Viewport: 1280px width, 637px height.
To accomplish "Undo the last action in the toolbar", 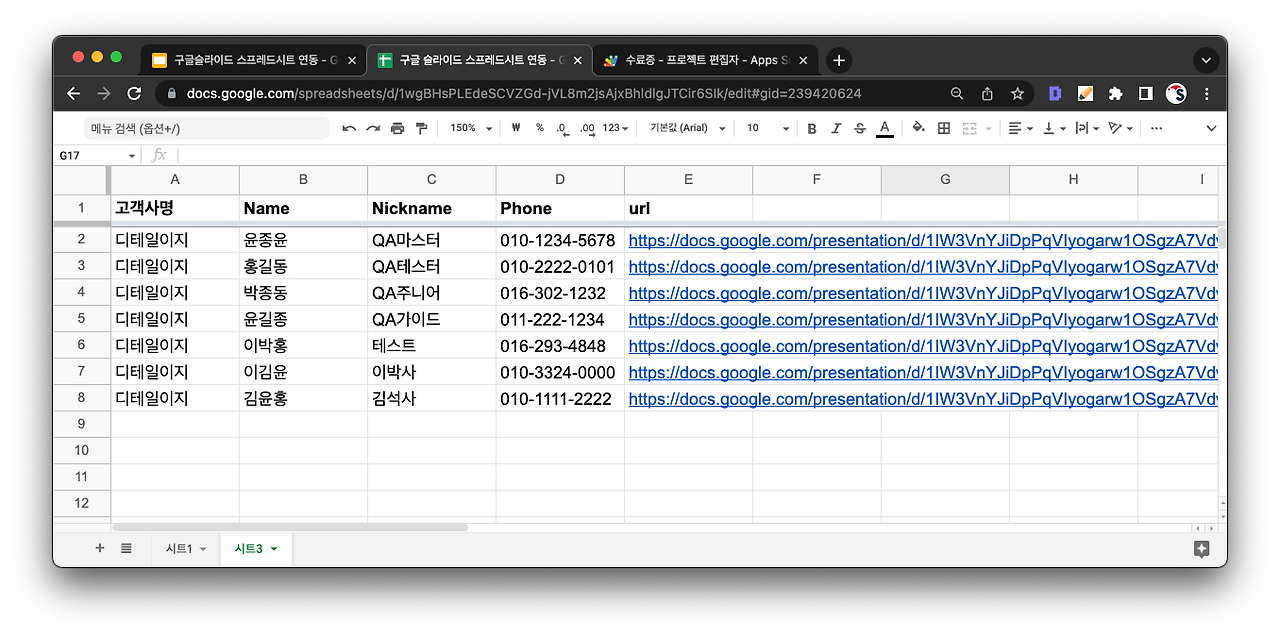I will click(x=348, y=128).
